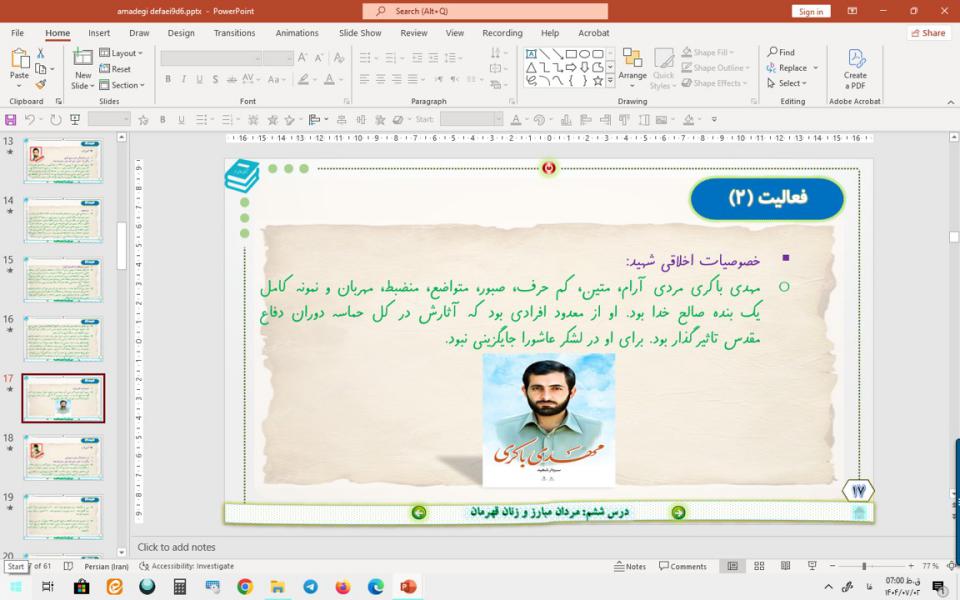This screenshot has width=960, height=600.
Task: Click the Find magnifier in Editing group
Action: tap(781, 52)
